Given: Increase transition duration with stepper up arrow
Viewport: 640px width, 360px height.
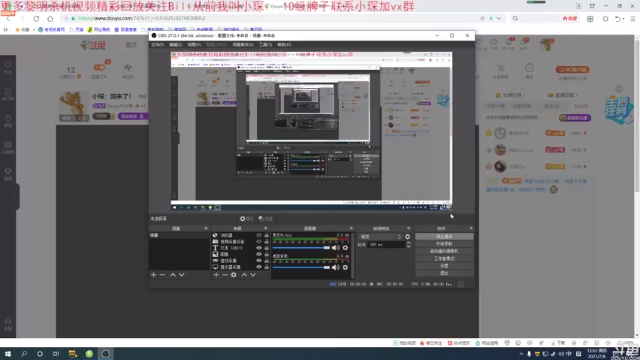Looking at the screenshot, I should coord(408,243).
